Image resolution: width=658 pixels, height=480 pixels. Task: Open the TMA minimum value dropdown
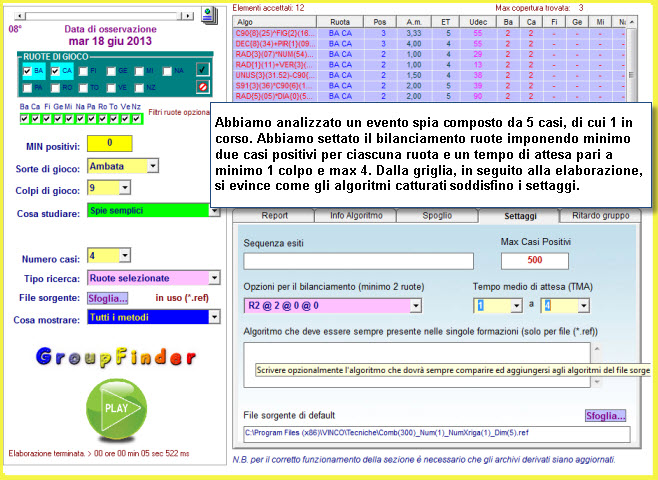(x=517, y=306)
